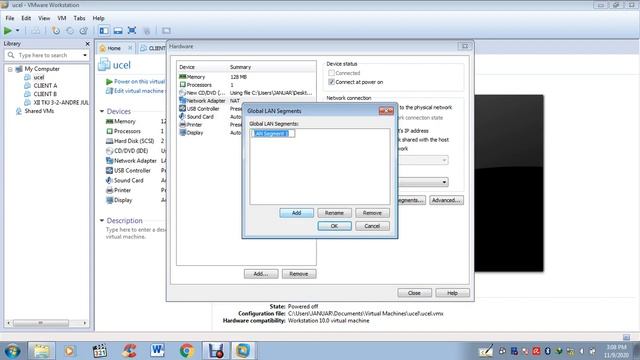Select CLIENT A in the library tree
640x360 pixels.
[x=45, y=86]
